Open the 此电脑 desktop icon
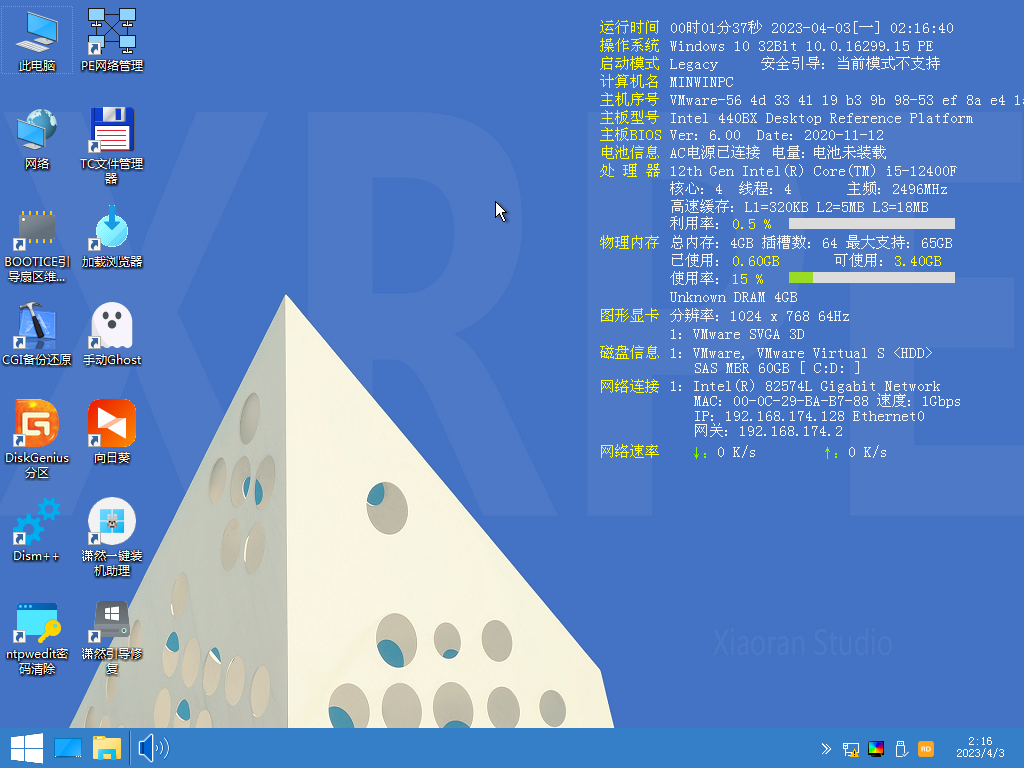The height and width of the screenshot is (768, 1024). [37, 35]
